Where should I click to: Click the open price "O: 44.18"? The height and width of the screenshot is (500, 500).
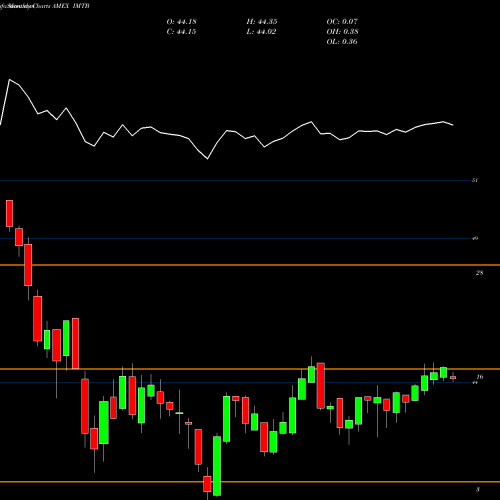(x=181, y=22)
